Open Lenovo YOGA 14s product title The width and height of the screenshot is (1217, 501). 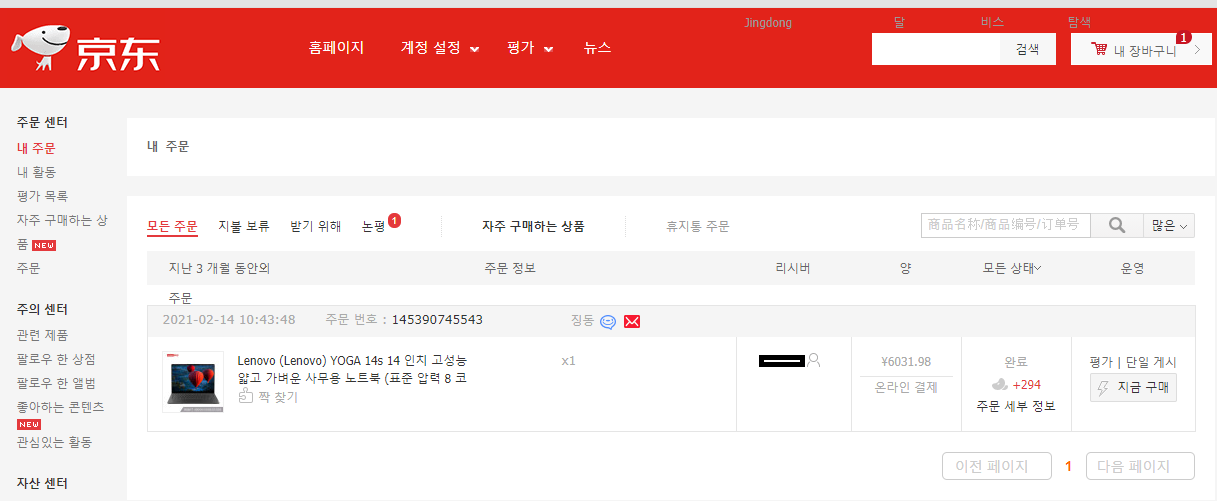[352, 369]
